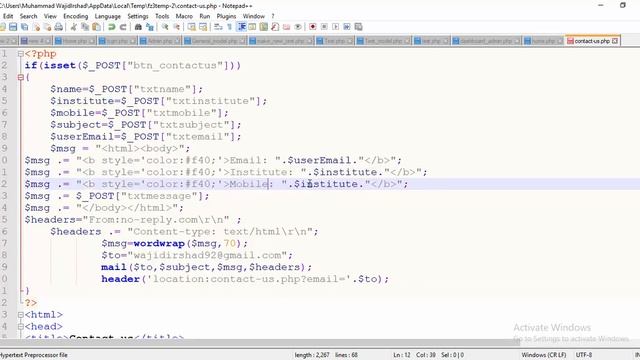Viewport: 640px width, 360px height.
Task: Toggle file monitoring eye icon
Action: (x=298, y=27)
